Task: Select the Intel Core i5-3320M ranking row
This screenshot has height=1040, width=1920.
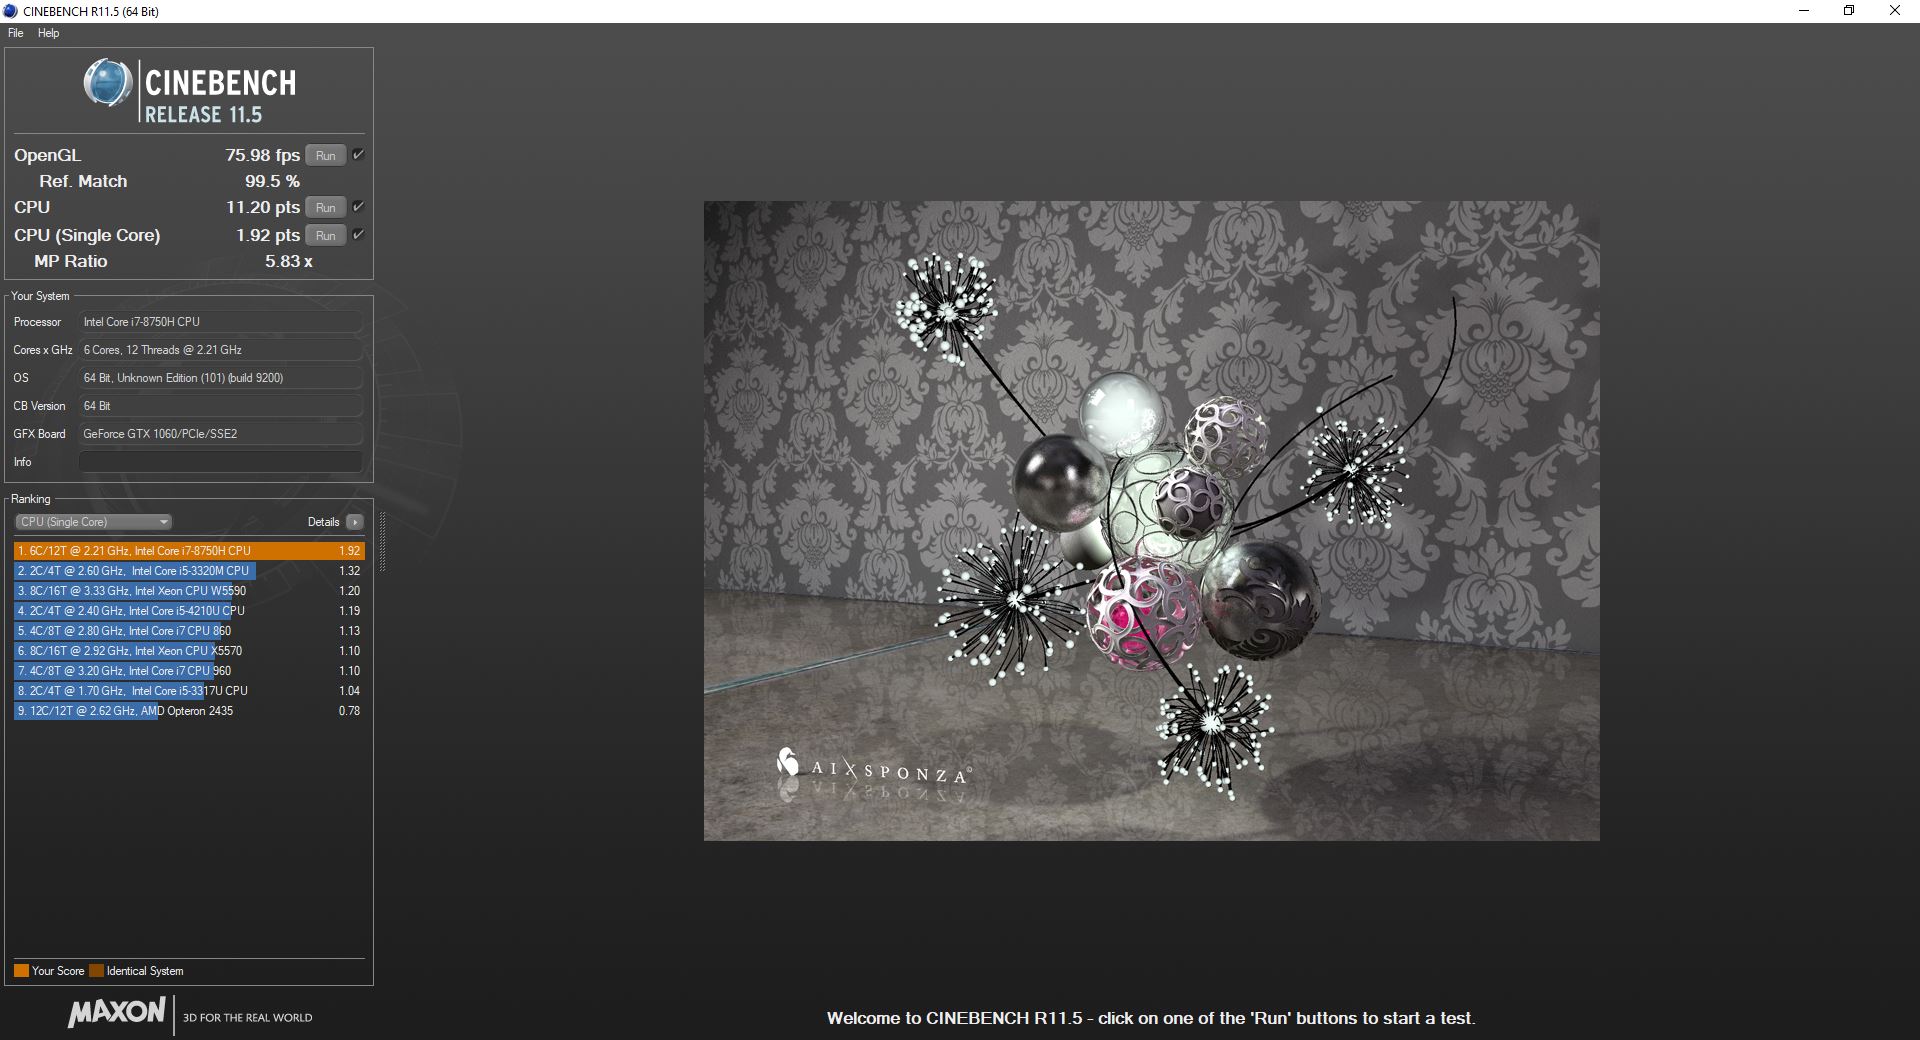Action: (189, 571)
